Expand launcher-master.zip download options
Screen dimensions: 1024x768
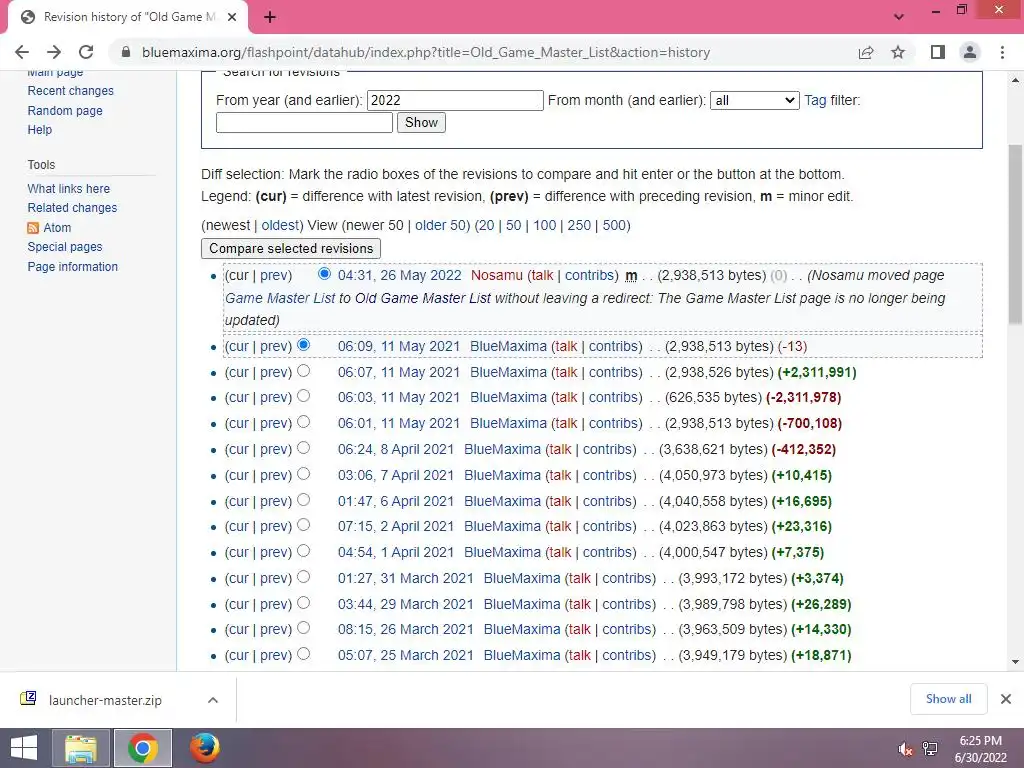tap(213, 699)
